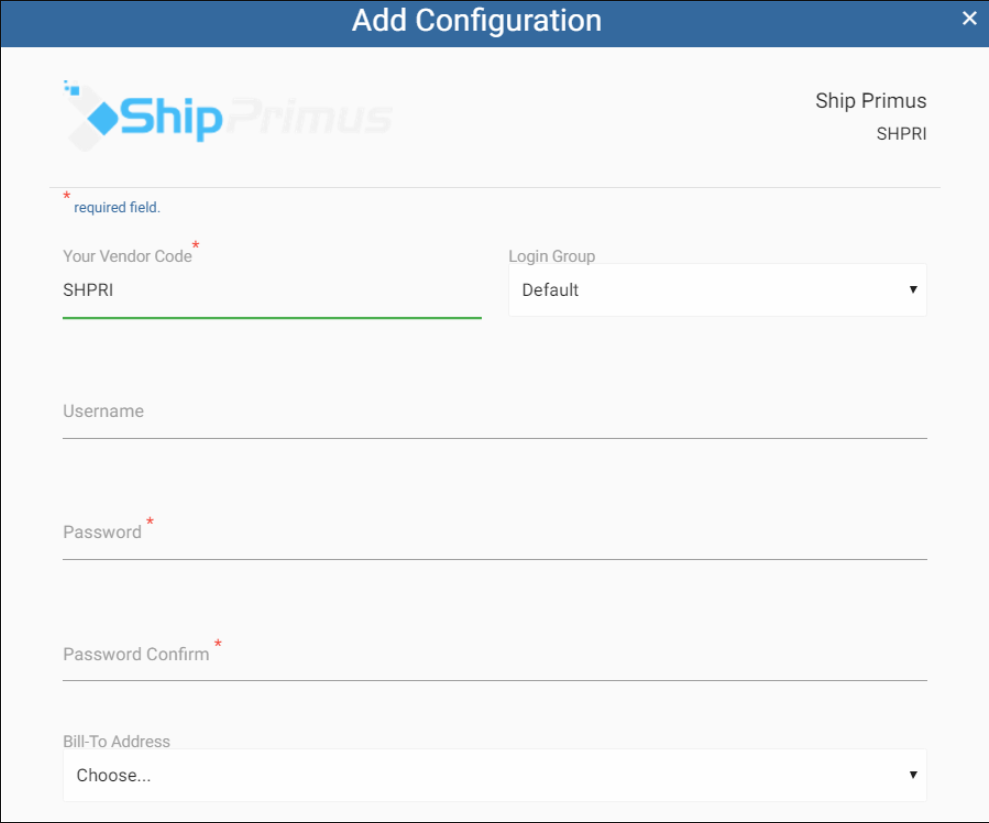This screenshot has height=823, width=989.
Task: Expand the Bill-To Address dropdown
Action: 494,775
